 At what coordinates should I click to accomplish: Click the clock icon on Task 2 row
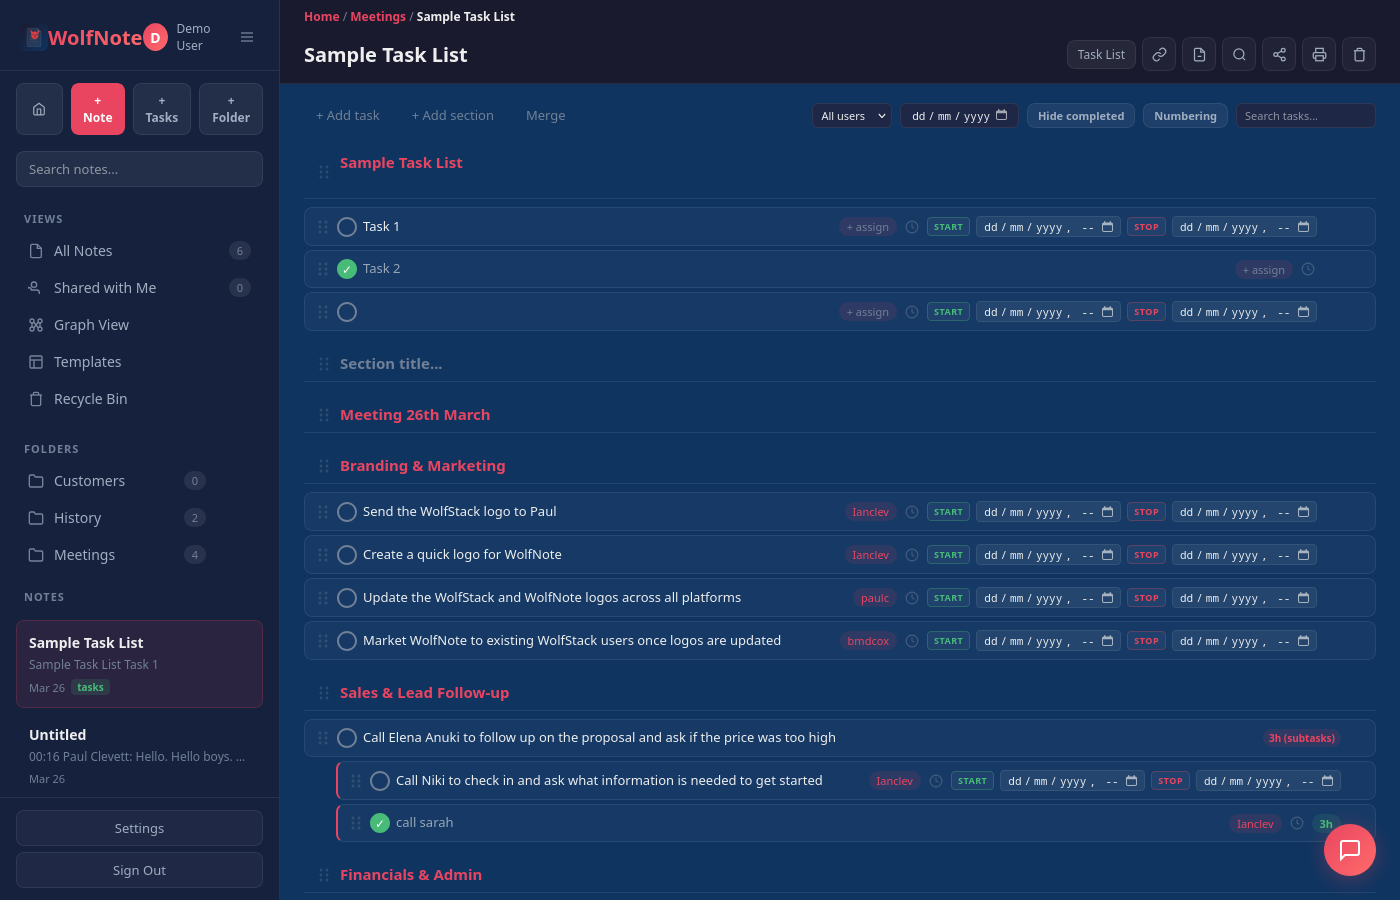point(1308,269)
